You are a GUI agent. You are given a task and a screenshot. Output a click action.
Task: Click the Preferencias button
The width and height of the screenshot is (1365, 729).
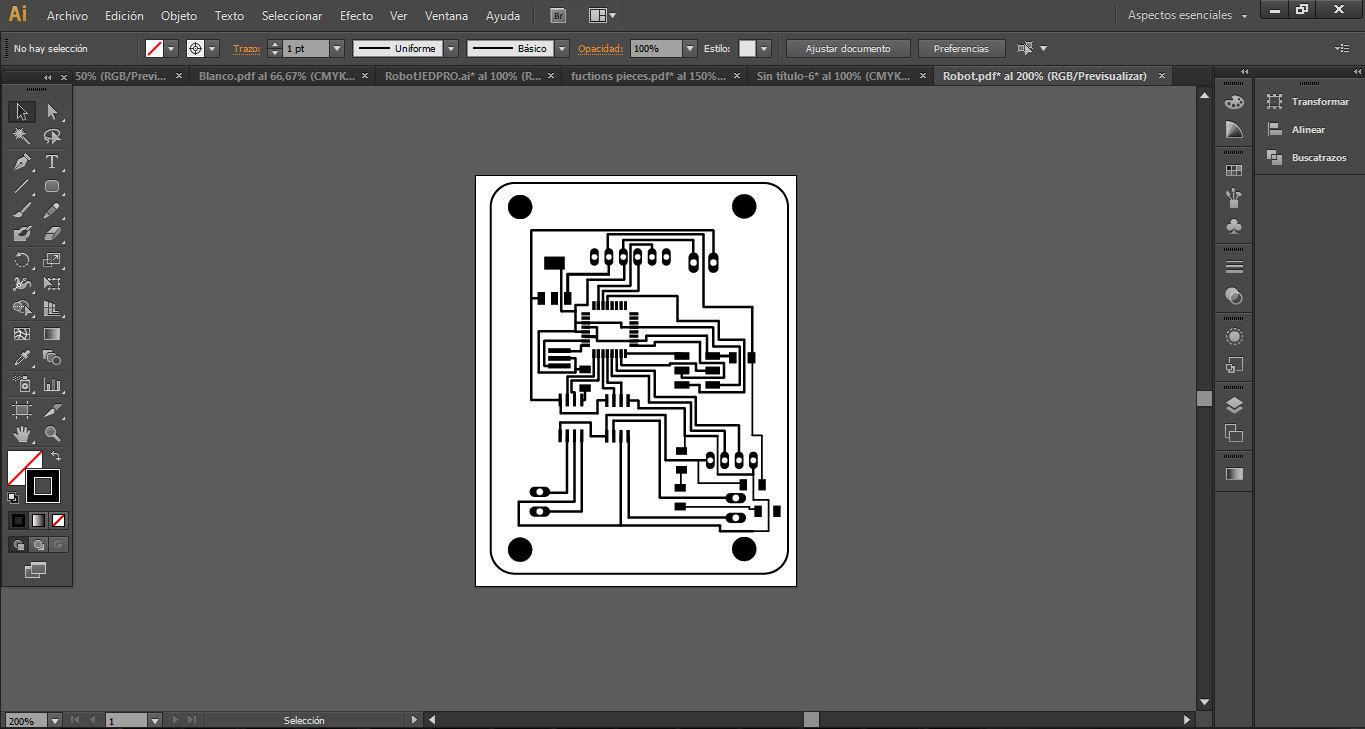[961, 48]
